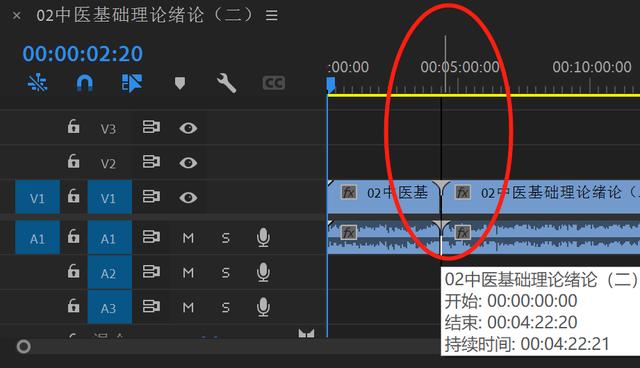The height and width of the screenshot is (368, 640).
Task: Toggle sync lock on V2 track
Action: click(x=151, y=162)
